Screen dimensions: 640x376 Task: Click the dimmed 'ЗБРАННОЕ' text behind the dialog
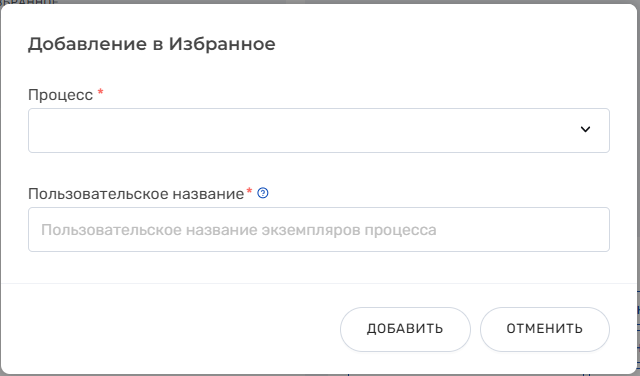point(29,2)
